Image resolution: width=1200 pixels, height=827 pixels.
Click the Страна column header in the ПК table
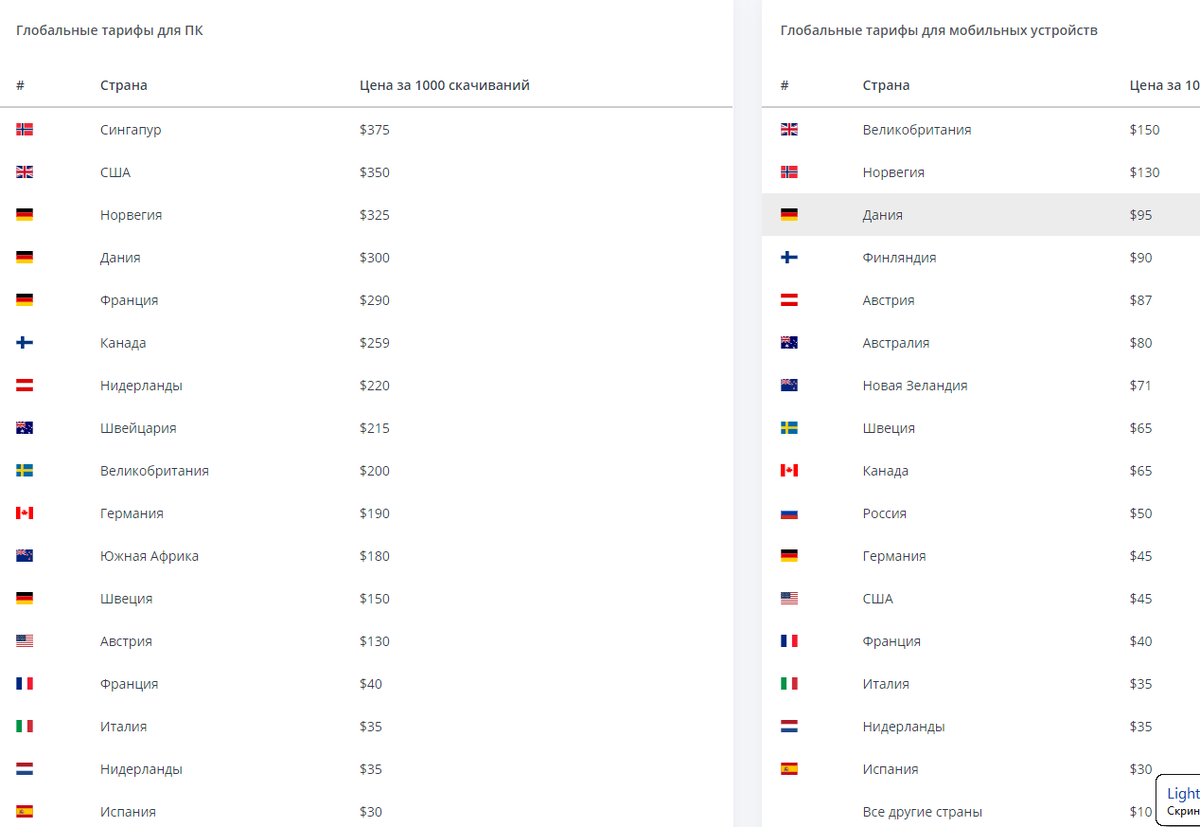click(124, 86)
